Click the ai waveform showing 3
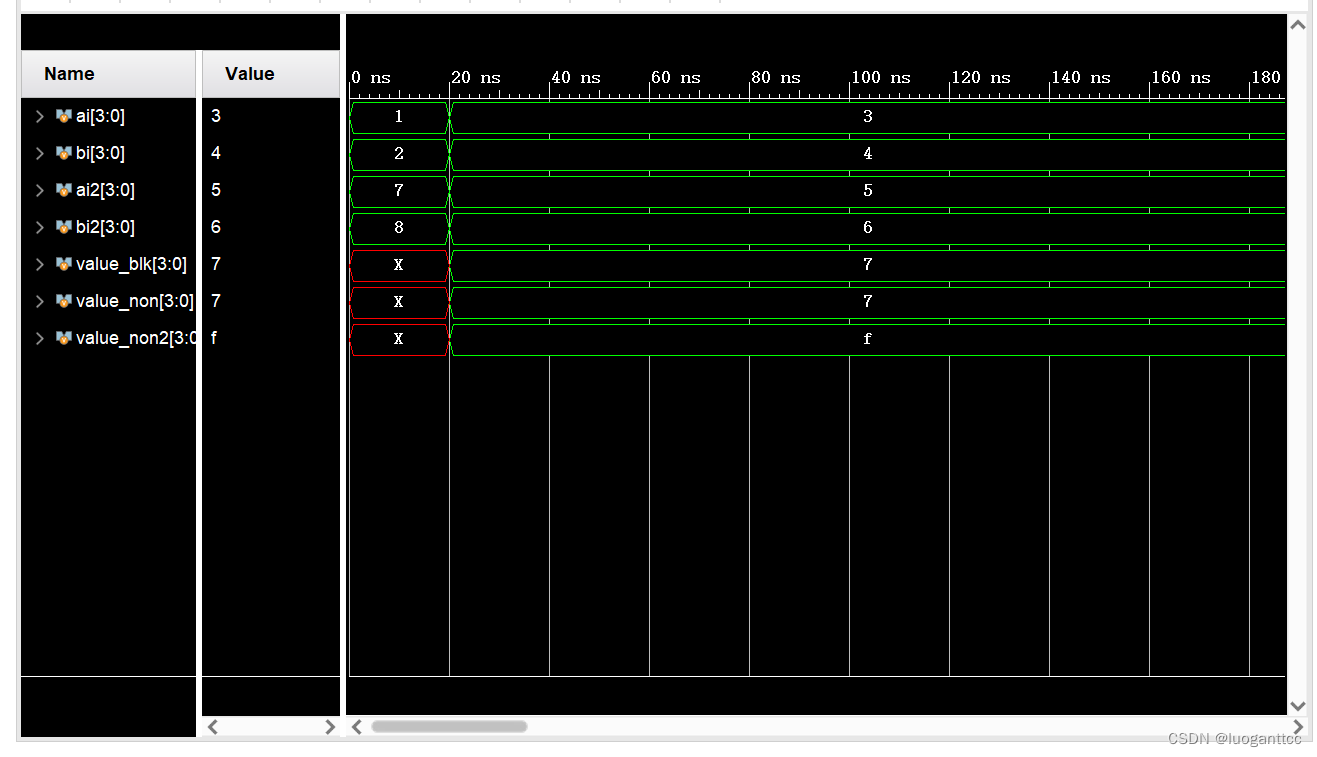 [868, 116]
